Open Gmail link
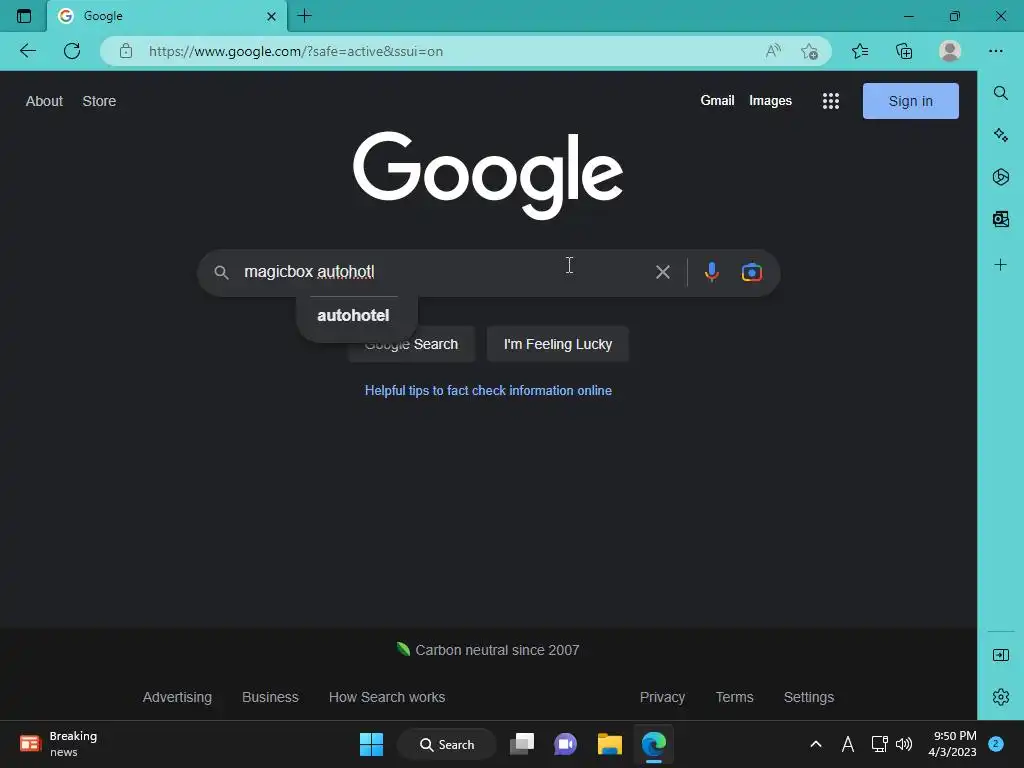Image resolution: width=1024 pixels, height=768 pixels. (x=717, y=101)
